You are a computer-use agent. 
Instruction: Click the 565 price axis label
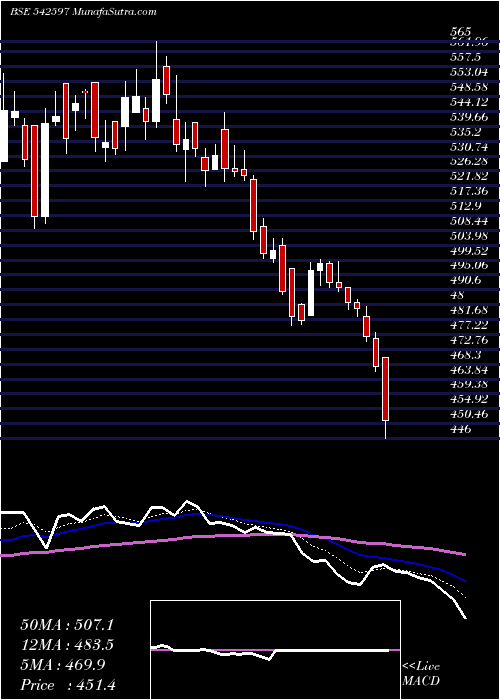click(461, 32)
